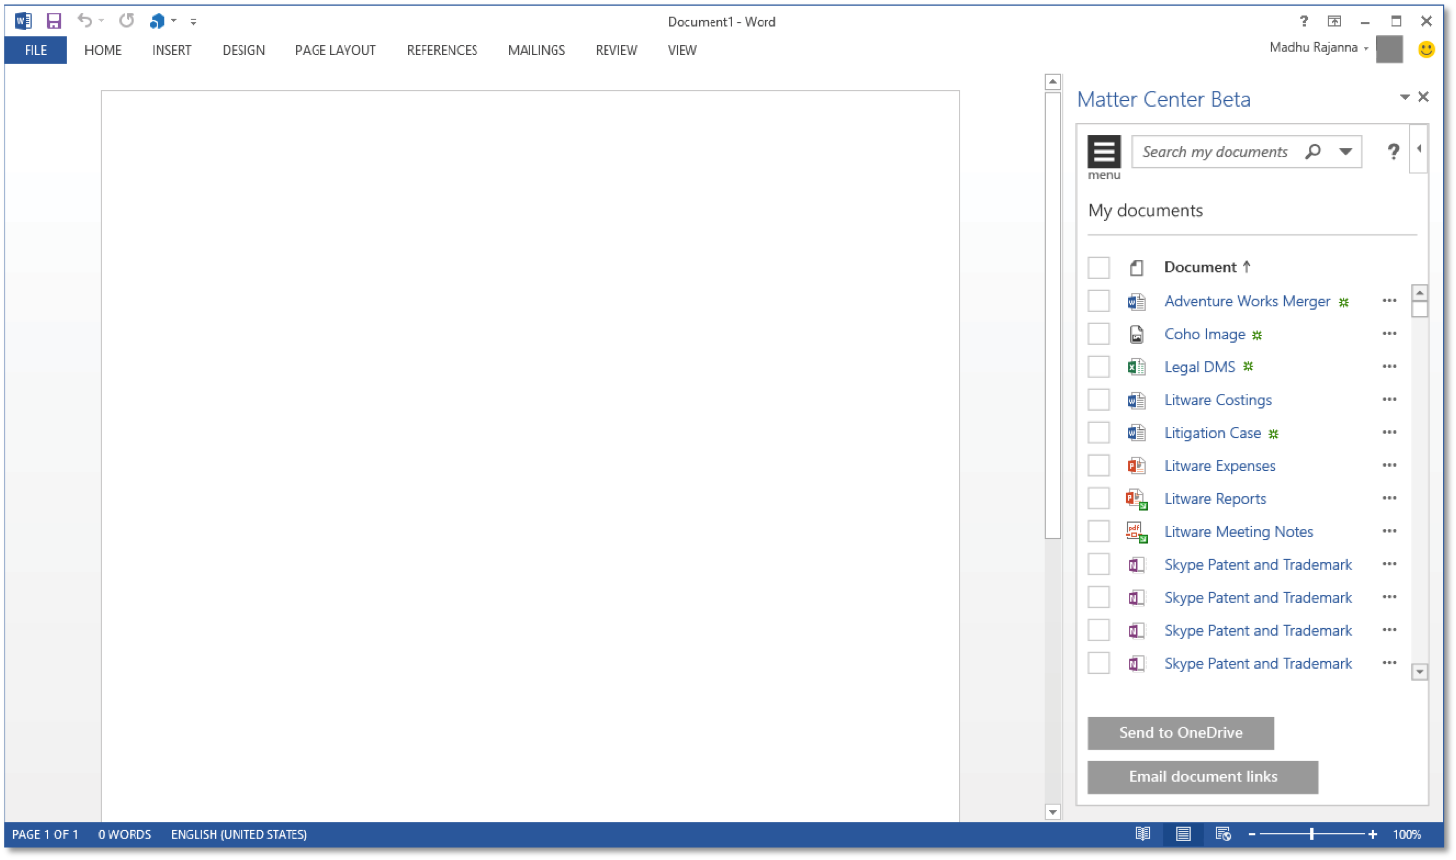
Task: Click the user avatar picture
Action: pyautogui.click(x=1390, y=49)
